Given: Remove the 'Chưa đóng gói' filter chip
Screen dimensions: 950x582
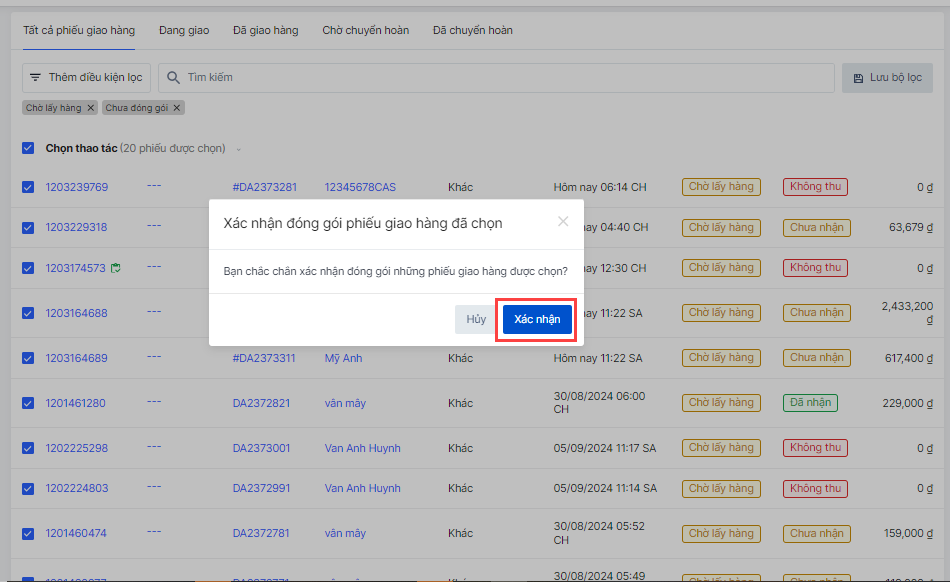Looking at the screenshot, I should click(177, 108).
